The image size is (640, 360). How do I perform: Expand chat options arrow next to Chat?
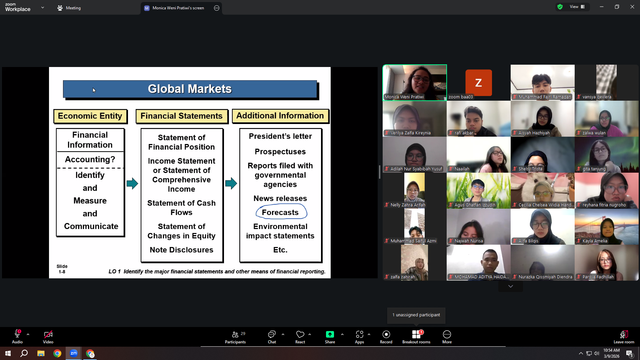[x=283, y=334]
